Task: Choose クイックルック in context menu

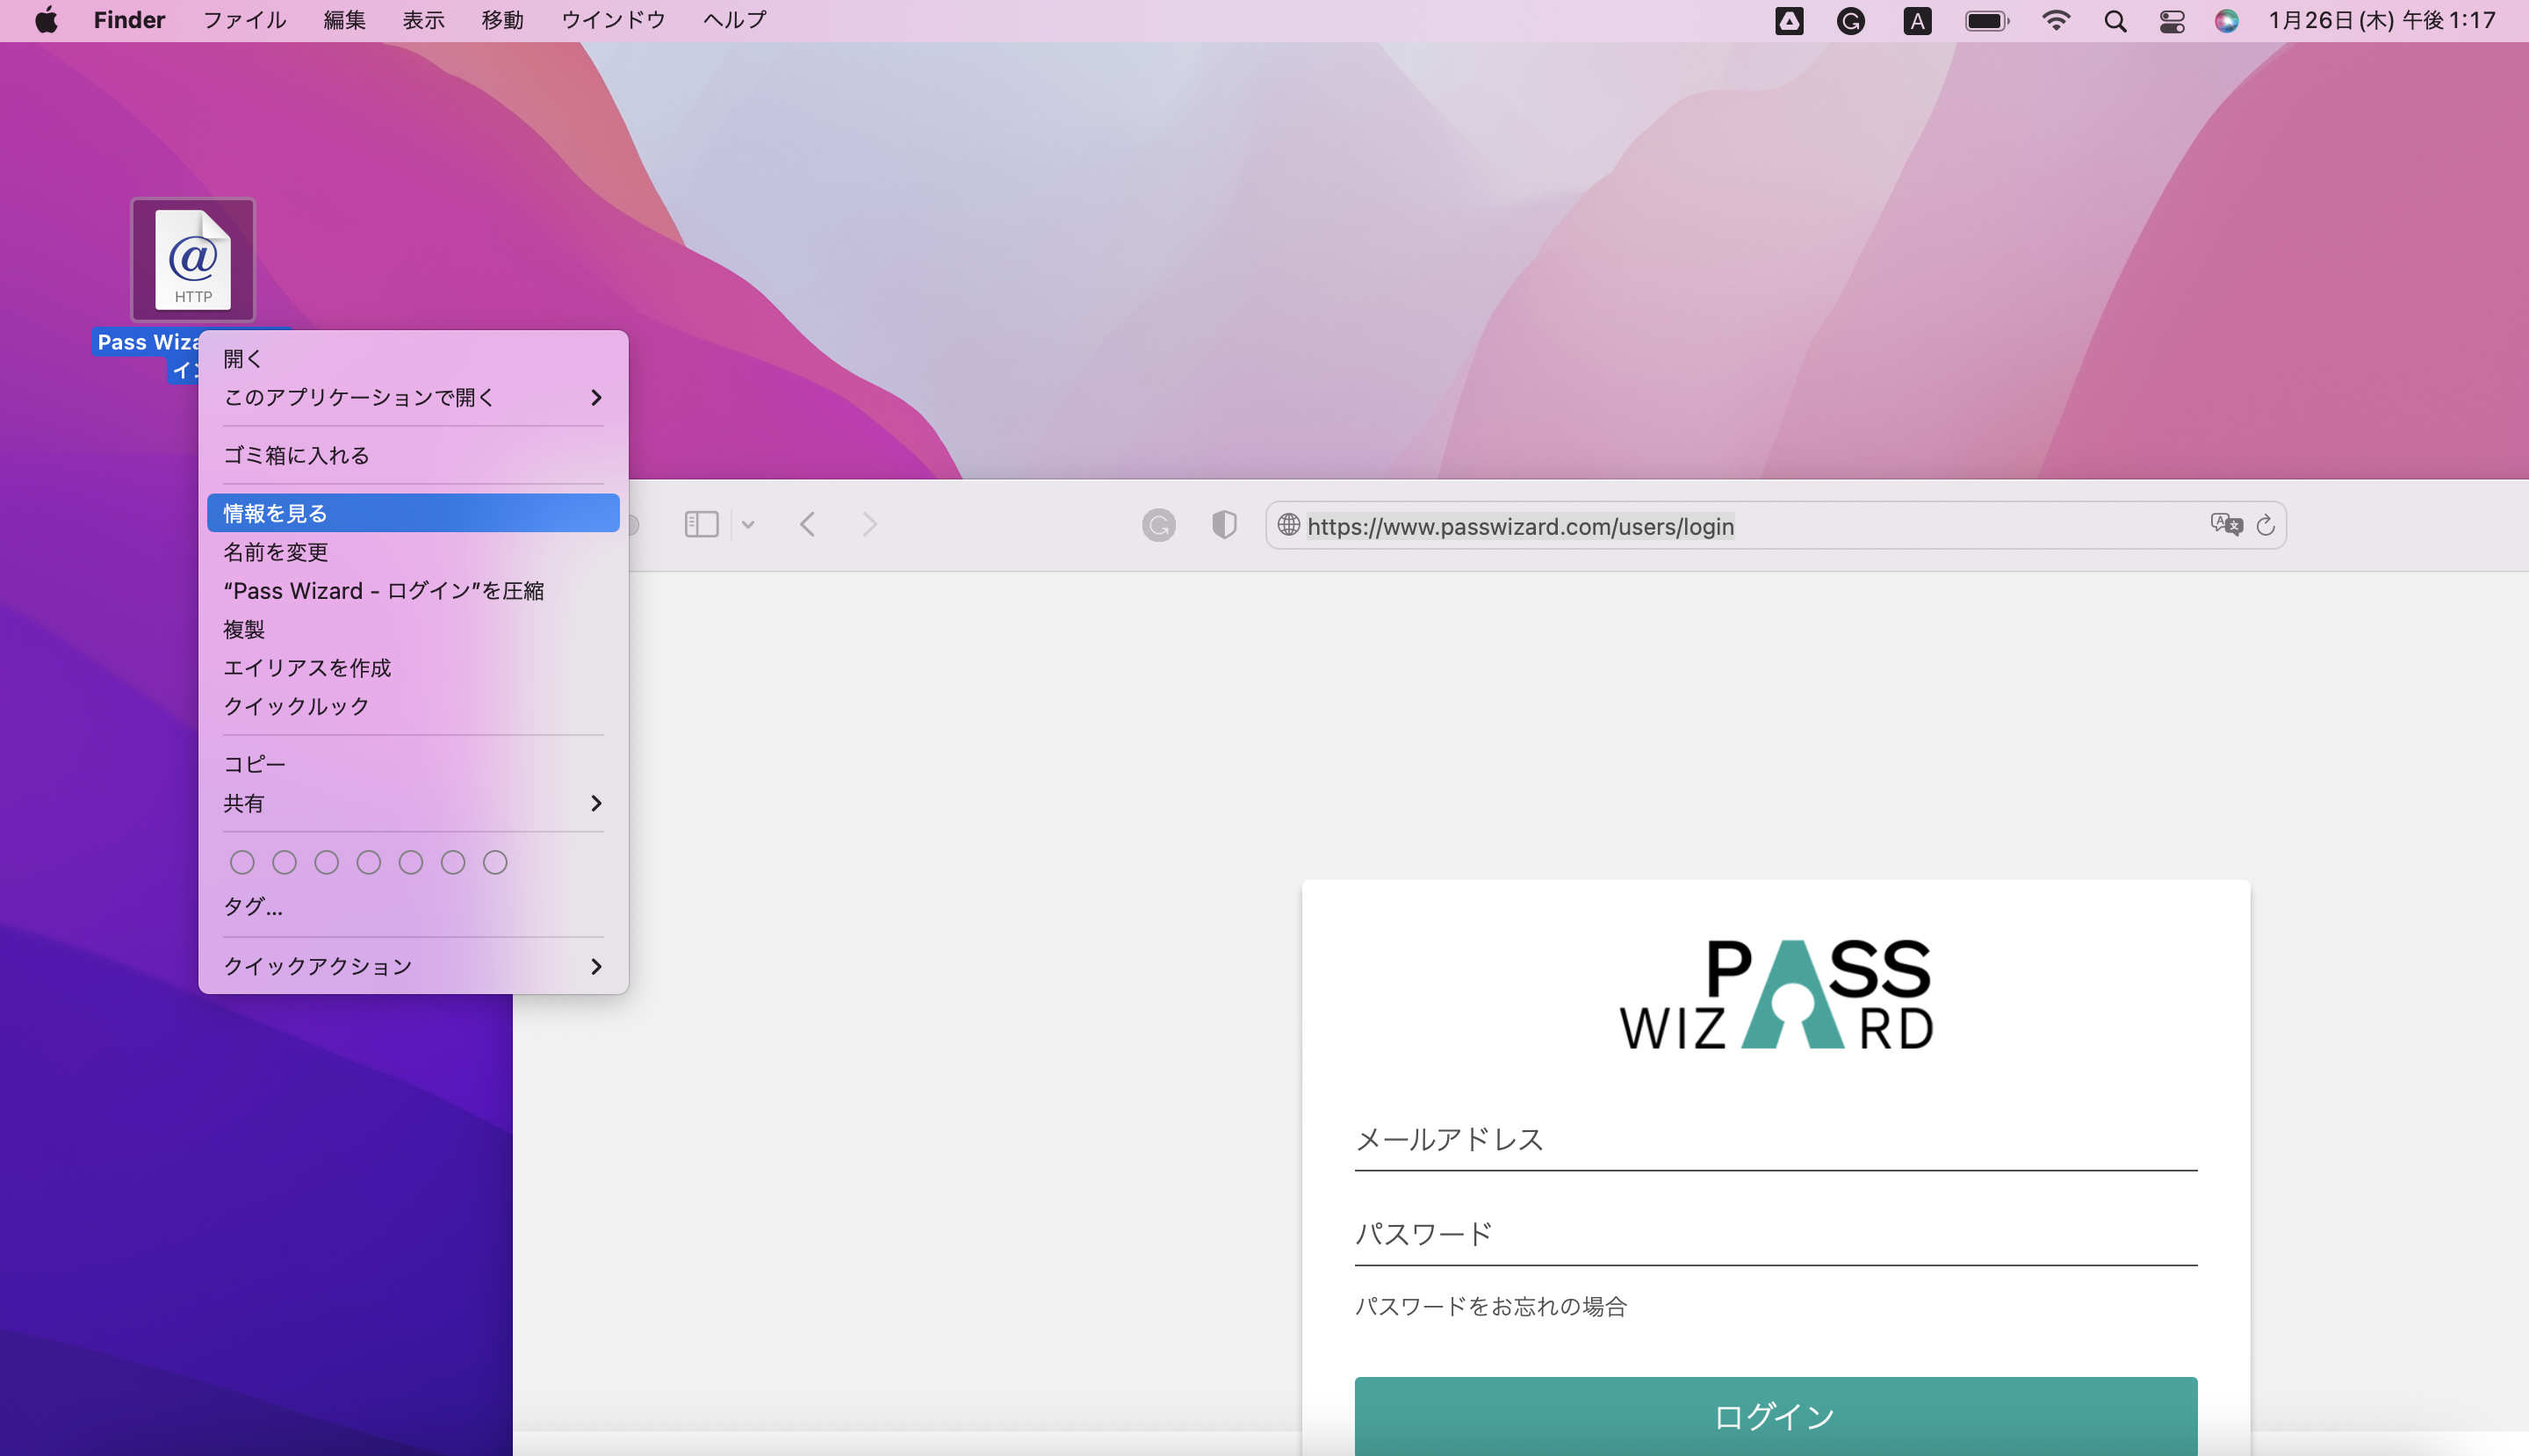Action: pyautogui.click(x=413, y=706)
